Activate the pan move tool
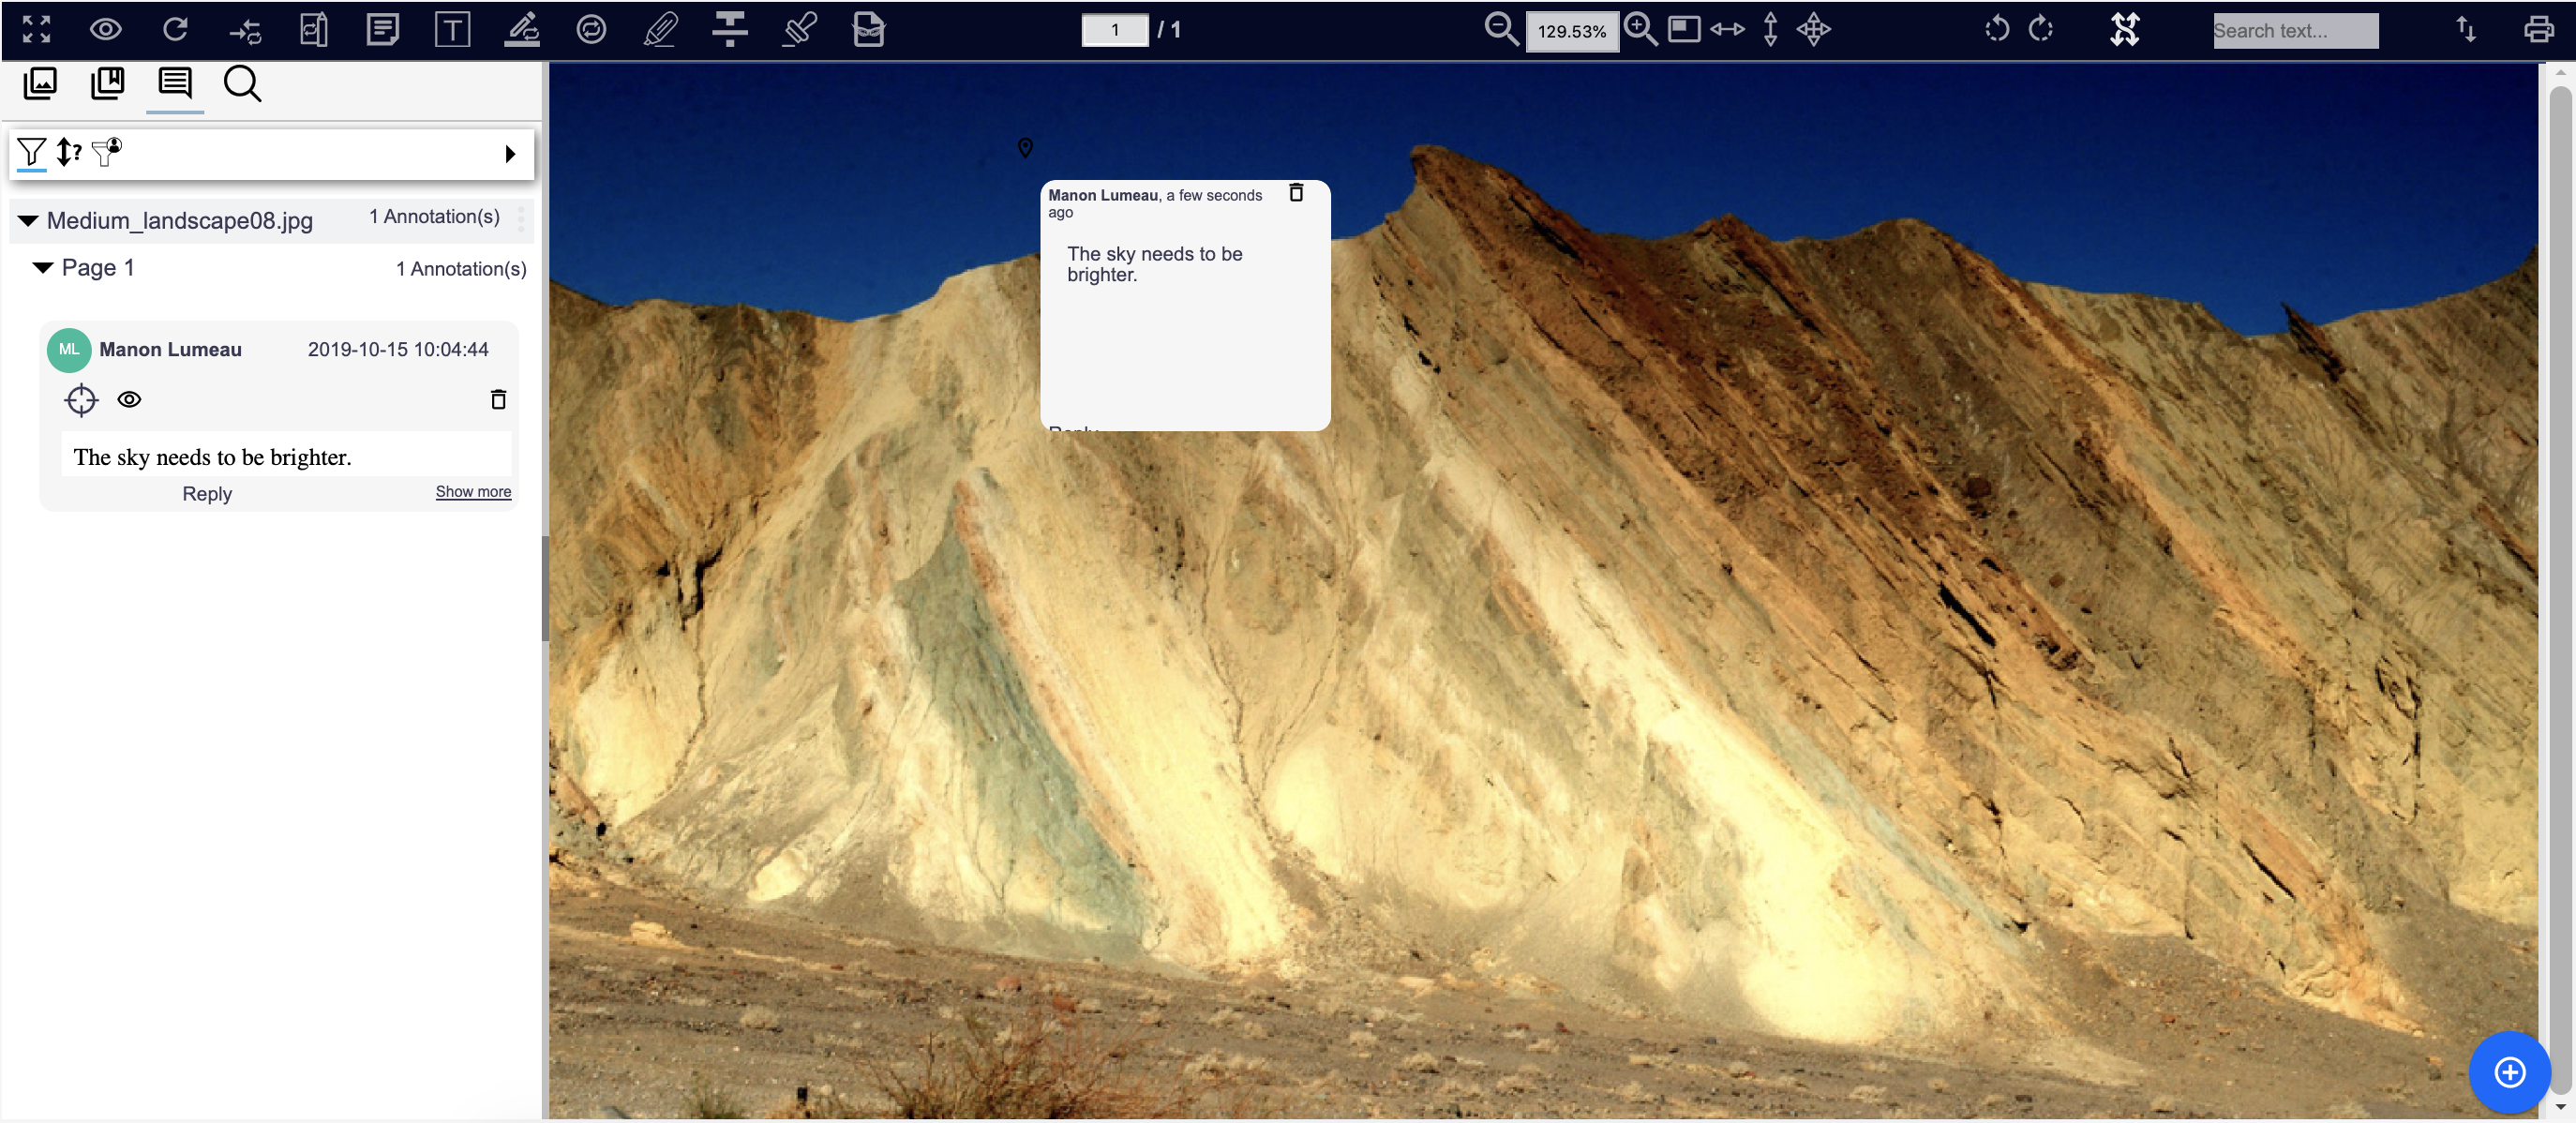This screenshot has height=1123, width=2576. [x=1813, y=30]
